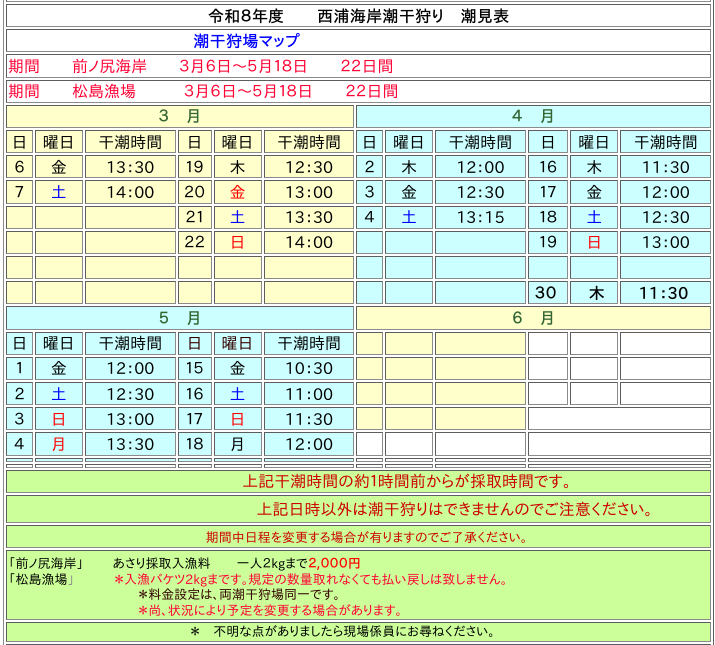Click the 3月 month header
Screen dimensions: 715x645
tap(180, 116)
